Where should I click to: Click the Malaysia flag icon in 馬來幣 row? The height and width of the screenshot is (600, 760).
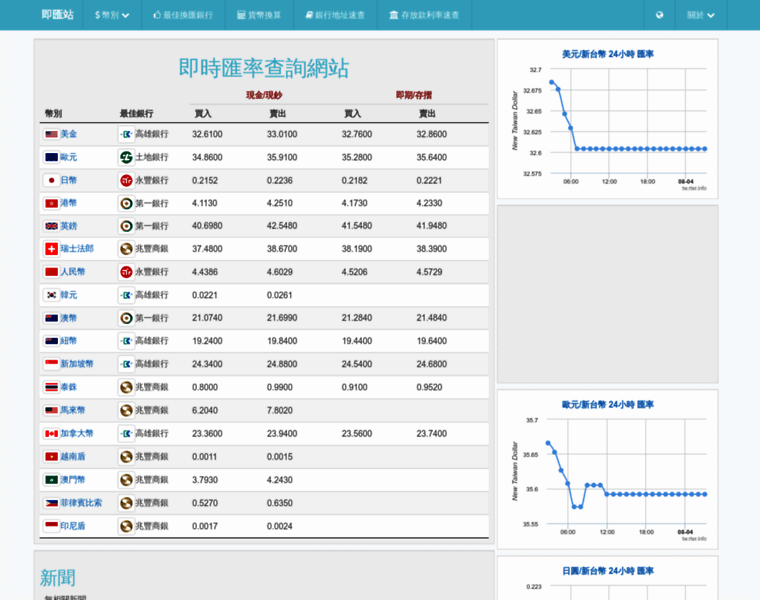[x=51, y=410]
